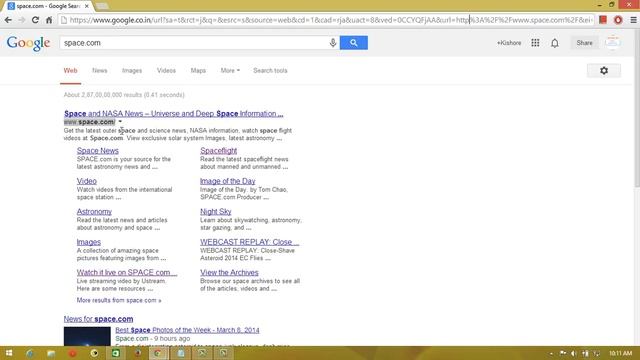Click the Google logo
Screen dimensions: 640x360
[x=28, y=43]
